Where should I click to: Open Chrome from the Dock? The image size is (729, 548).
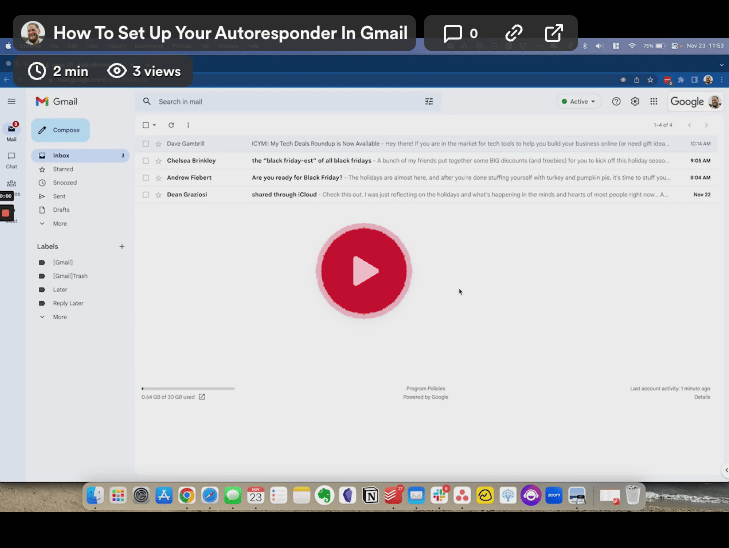187,495
